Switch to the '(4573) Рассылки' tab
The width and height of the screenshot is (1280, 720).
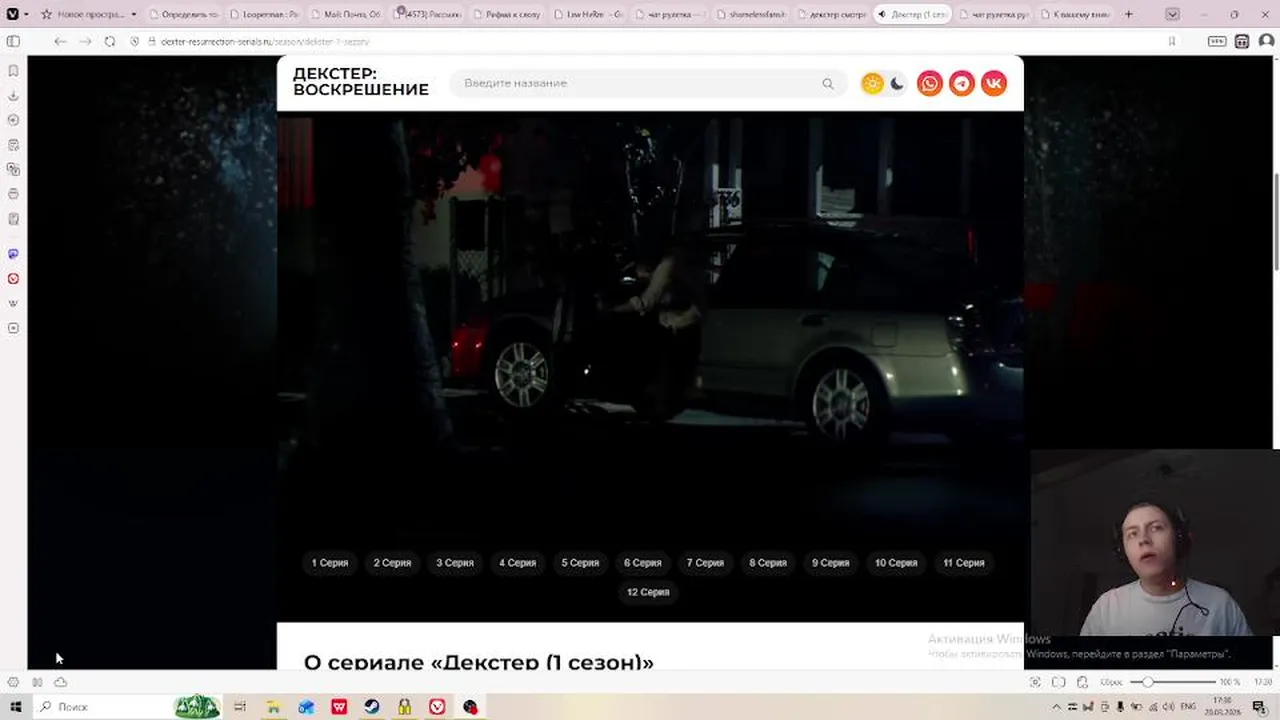pos(428,14)
